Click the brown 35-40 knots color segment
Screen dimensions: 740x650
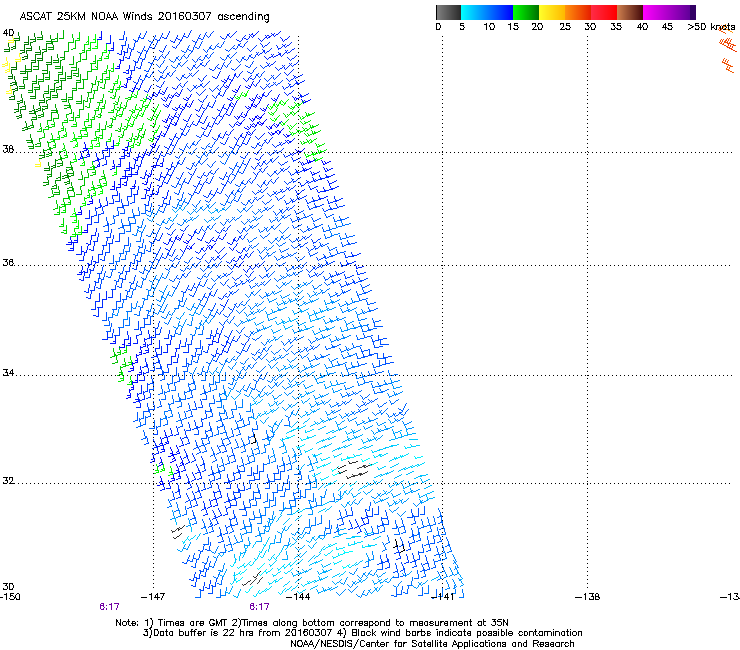click(630, 12)
